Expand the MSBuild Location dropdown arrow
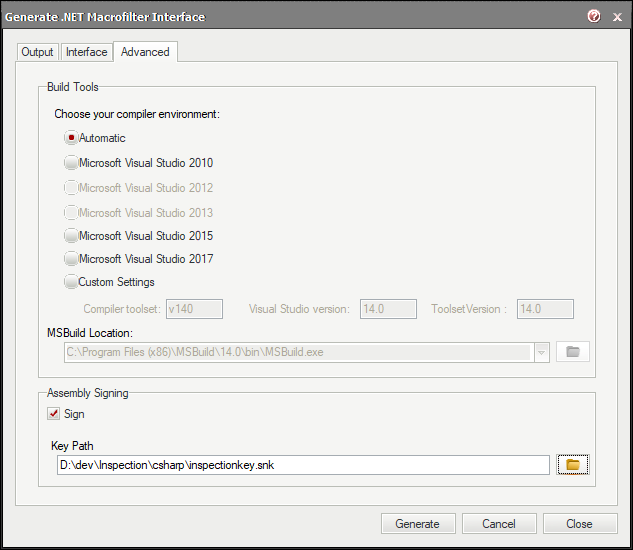Viewport: 633px width, 550px height. click(541, 352)
